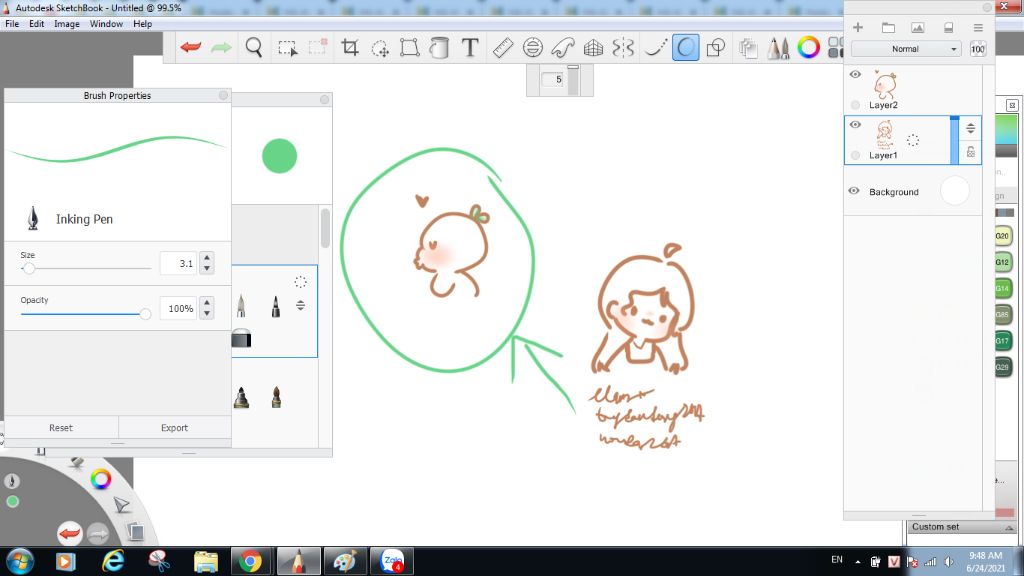Screen dimensions: 1024x576
Task: Click the layer opacity box showing 100
Action: 978,49
